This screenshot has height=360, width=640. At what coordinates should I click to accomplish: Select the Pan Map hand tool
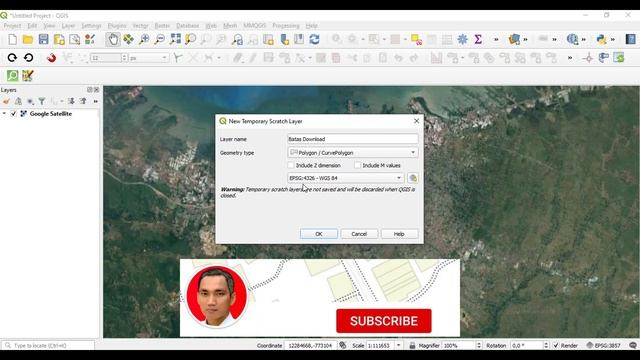[113, 40]
